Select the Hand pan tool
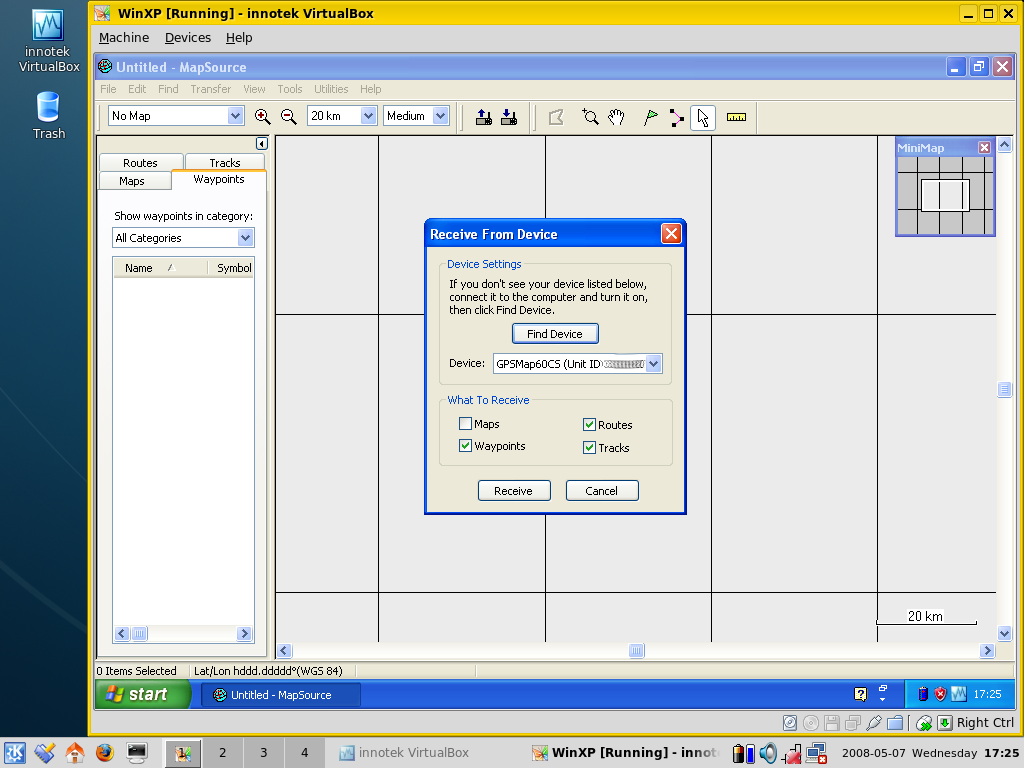The width and height of the screenshot is (1024, 768). (x=616, y=117)
